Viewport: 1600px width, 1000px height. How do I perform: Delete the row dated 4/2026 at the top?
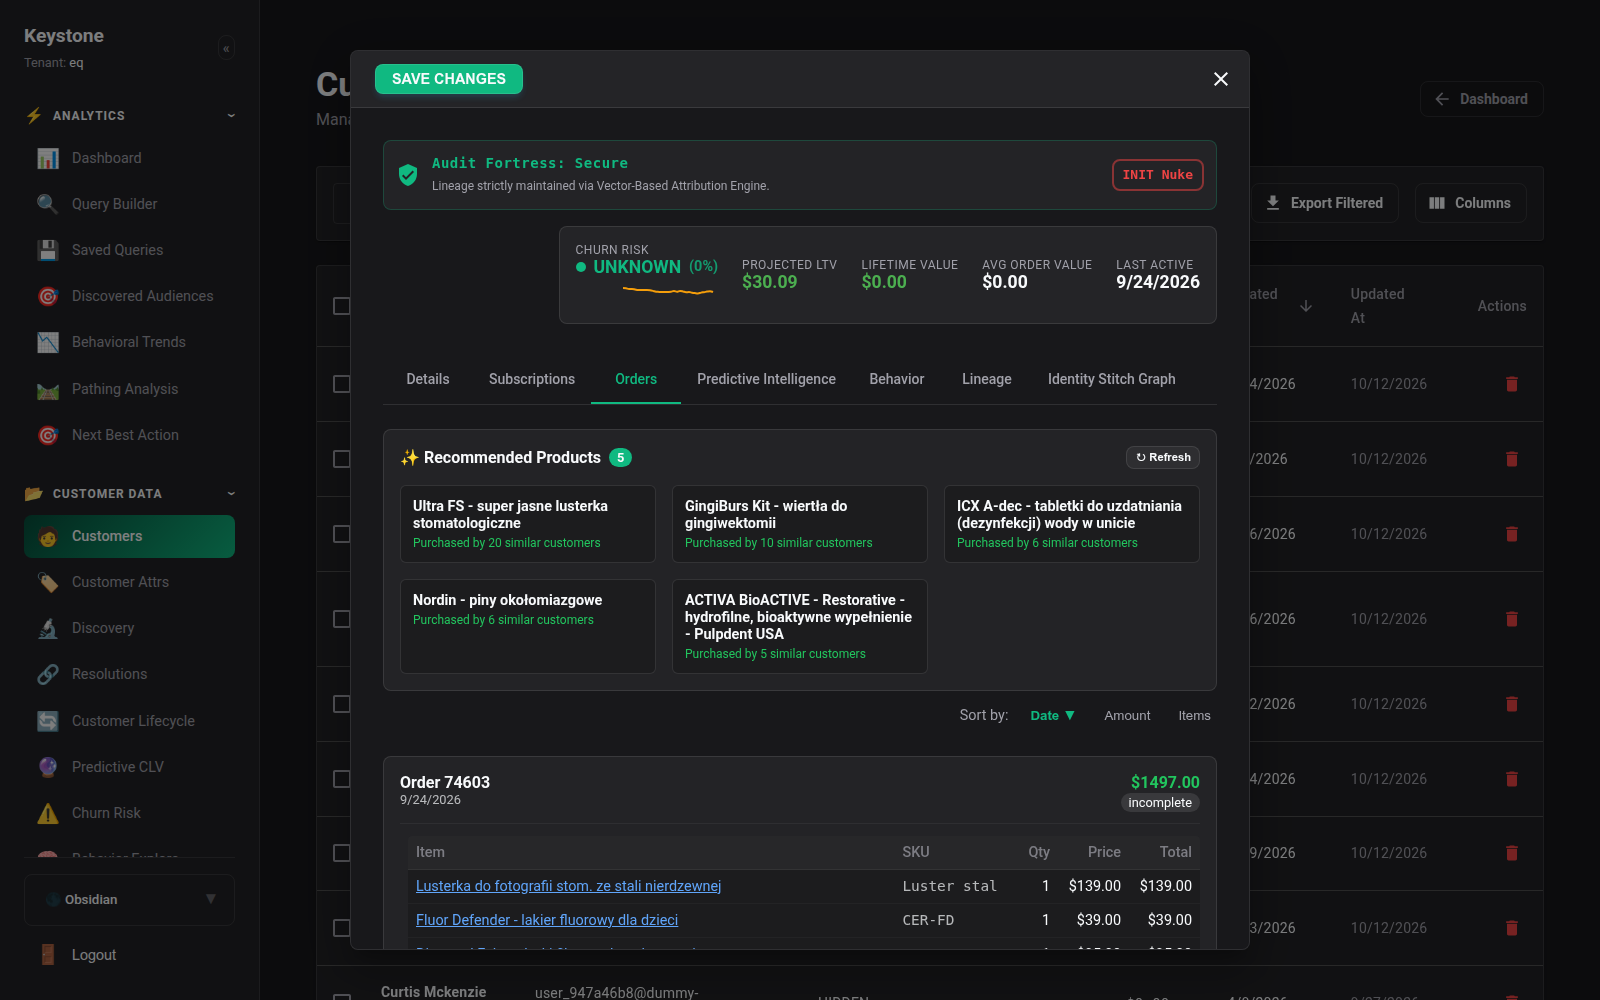[x=1512, y=384]
